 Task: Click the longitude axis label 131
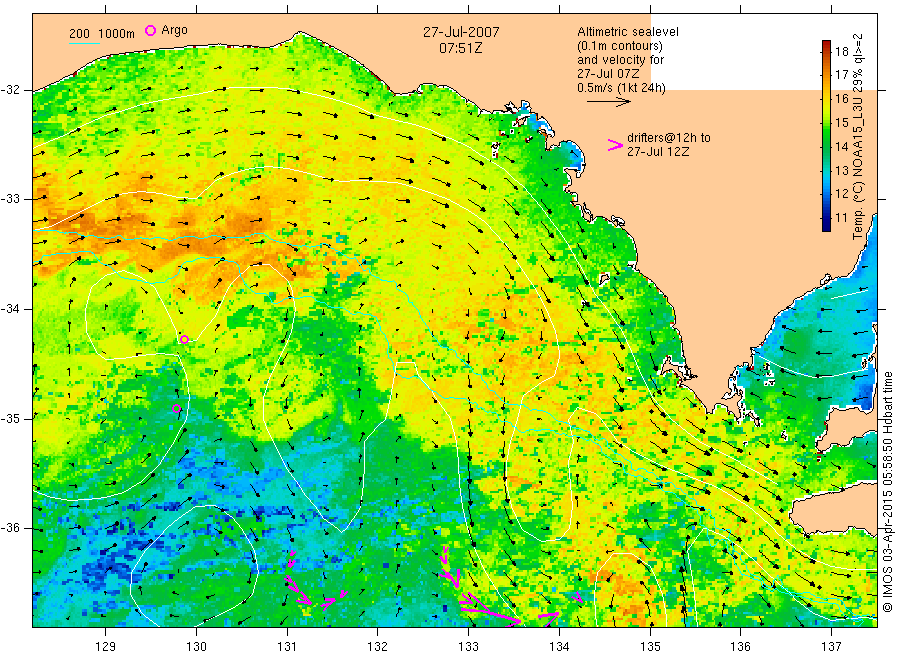pos(287,647)
